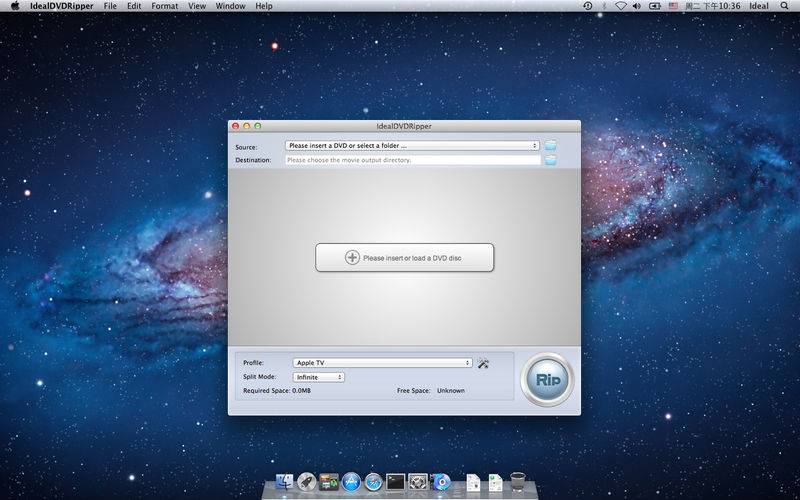Open the View menu
Image resolution: width=800 pixels, height=500 pixels.
(x=197, y=6)
